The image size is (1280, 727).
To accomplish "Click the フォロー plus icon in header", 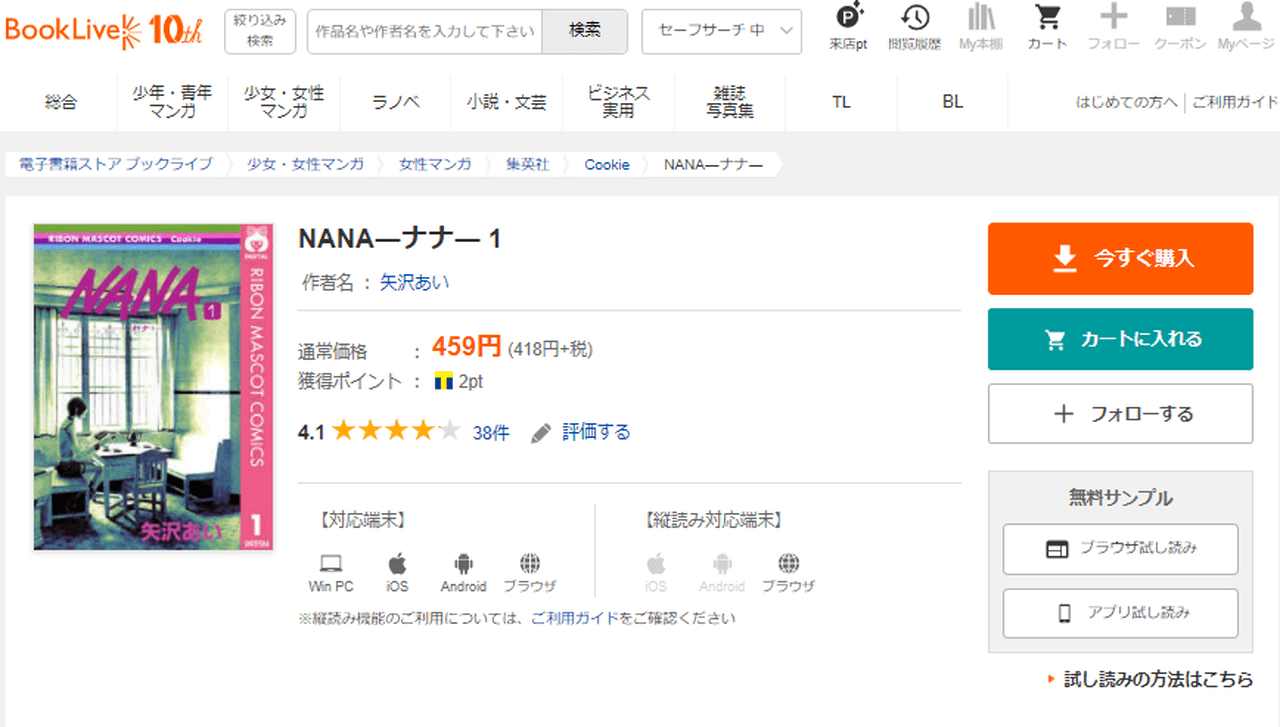I will 1113,18.
